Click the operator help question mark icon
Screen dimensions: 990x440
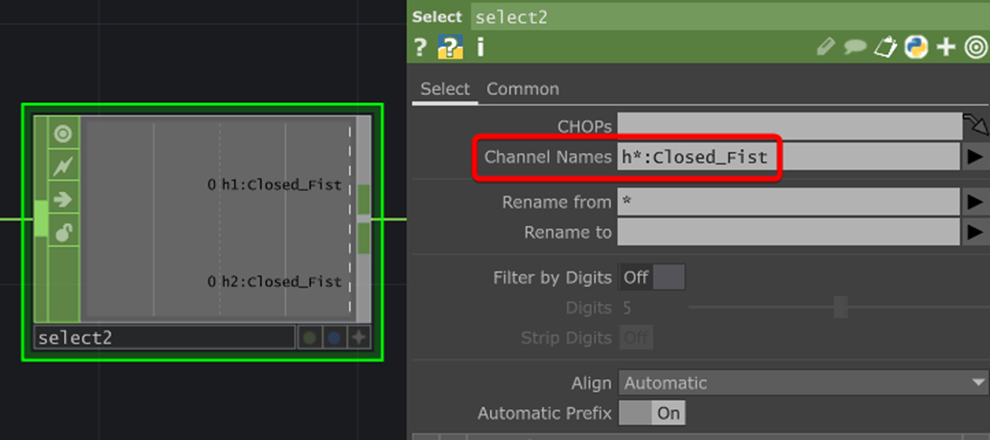[420, 47]
